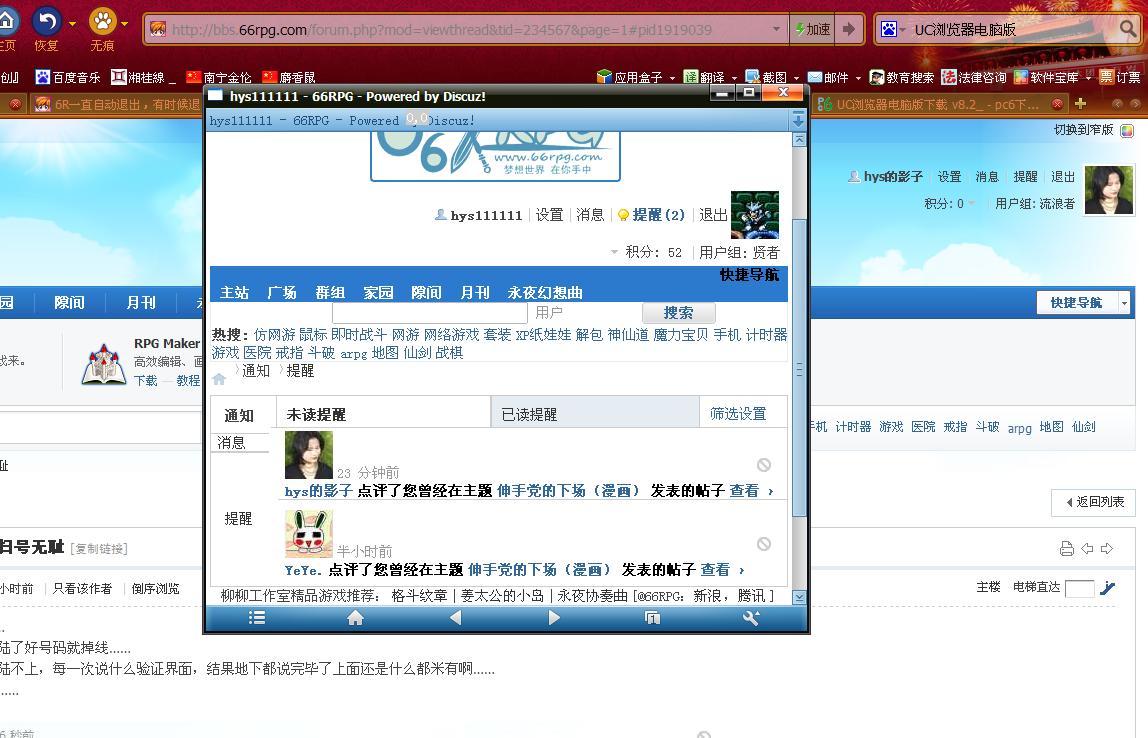Viewport: 1148px width, 738px height.
Task: Go to previous thread via left outline arrow
Action: [1087, 548]
